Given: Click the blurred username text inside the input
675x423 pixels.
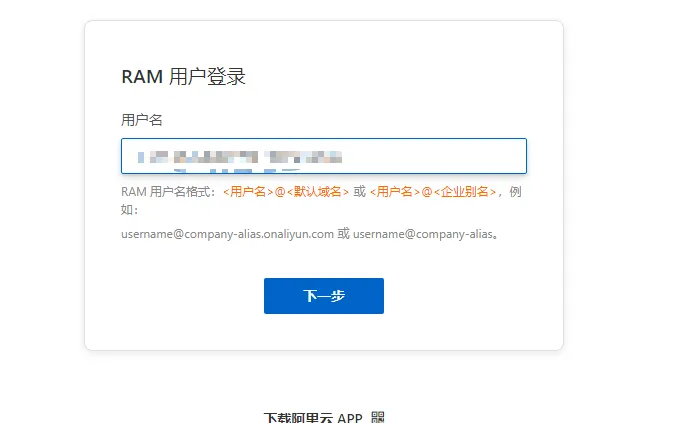Looking at the screenshot, I should coord(240,157).
